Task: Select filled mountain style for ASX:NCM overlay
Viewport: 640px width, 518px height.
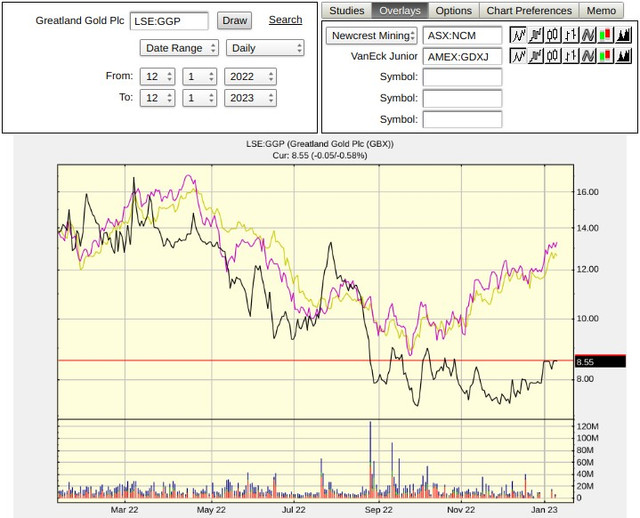Action: pos(623,36)
